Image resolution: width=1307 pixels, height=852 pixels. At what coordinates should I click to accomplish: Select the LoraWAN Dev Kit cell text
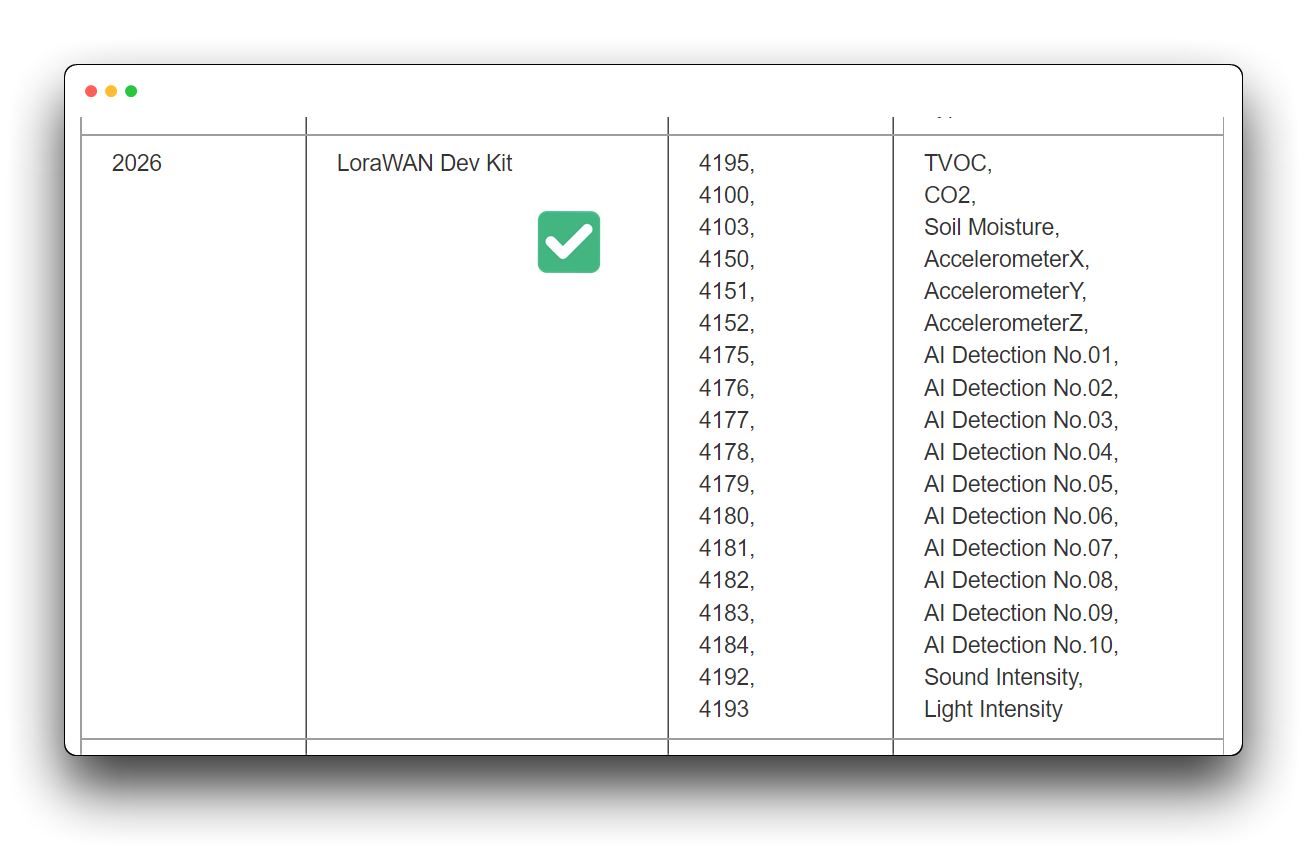(424, 163)
